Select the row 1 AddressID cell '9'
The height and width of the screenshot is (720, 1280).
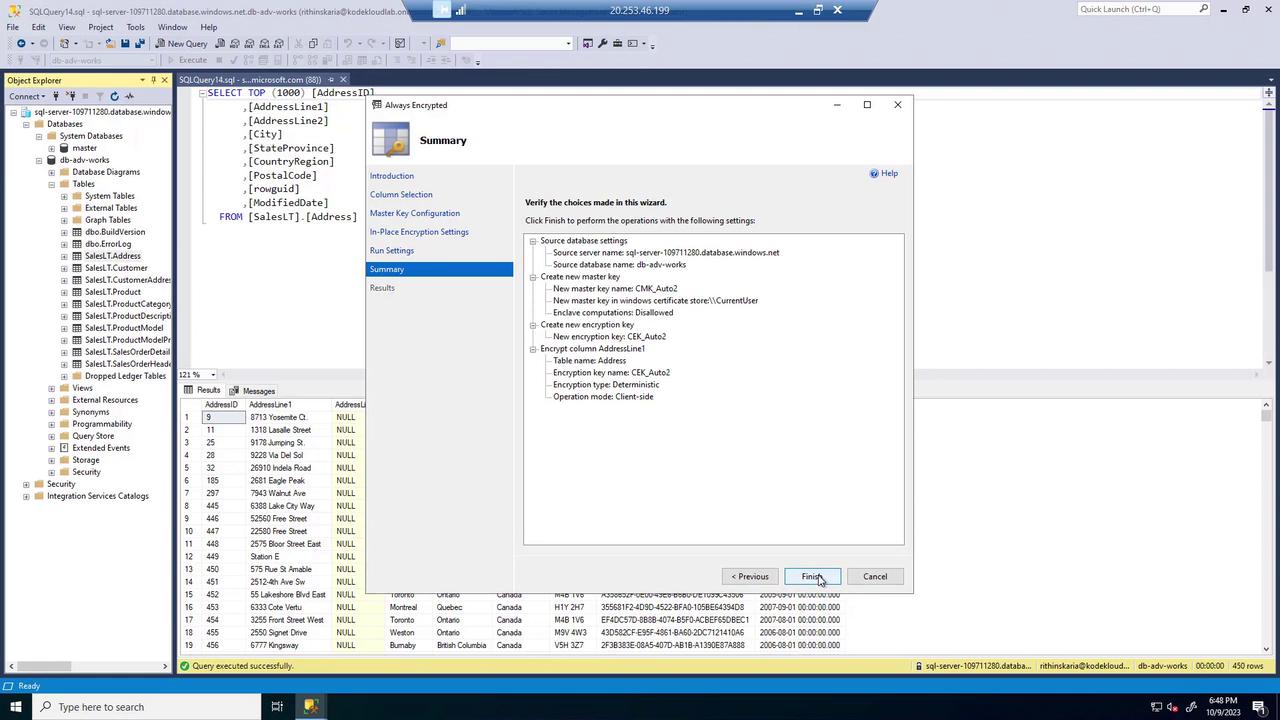pyautogui.click(x=224, y=417)
